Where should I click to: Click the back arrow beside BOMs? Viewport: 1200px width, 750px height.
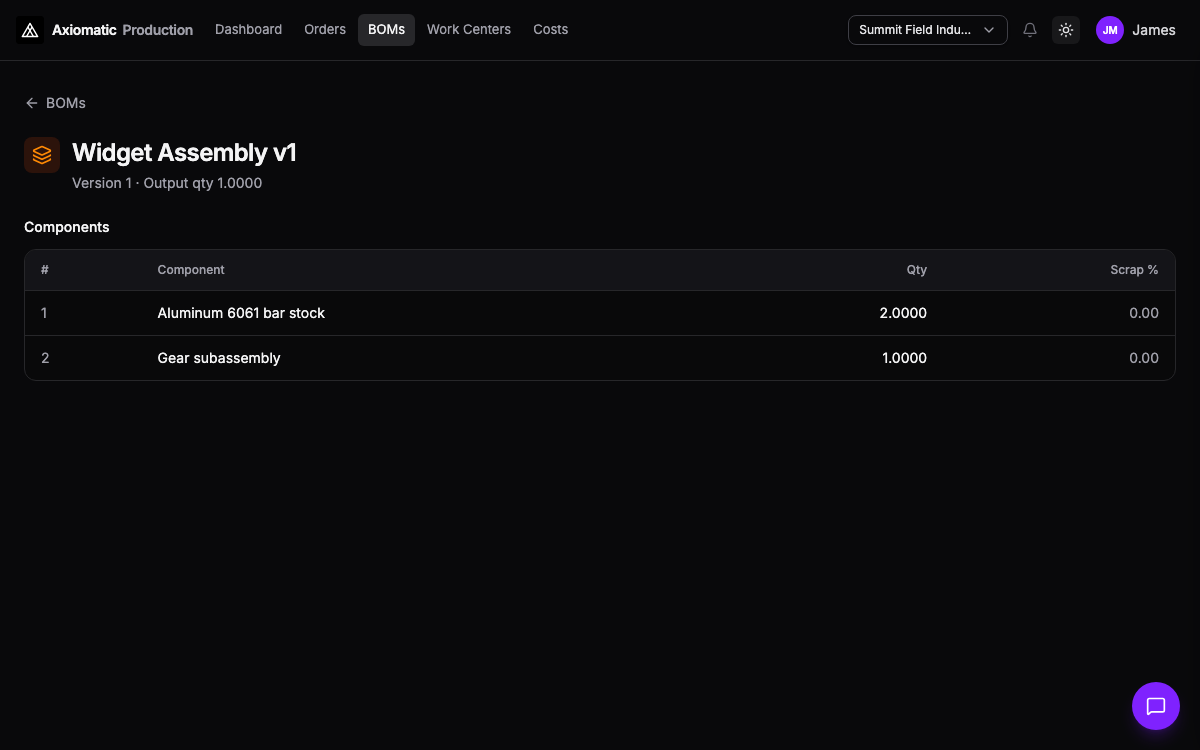coord(32,103)
